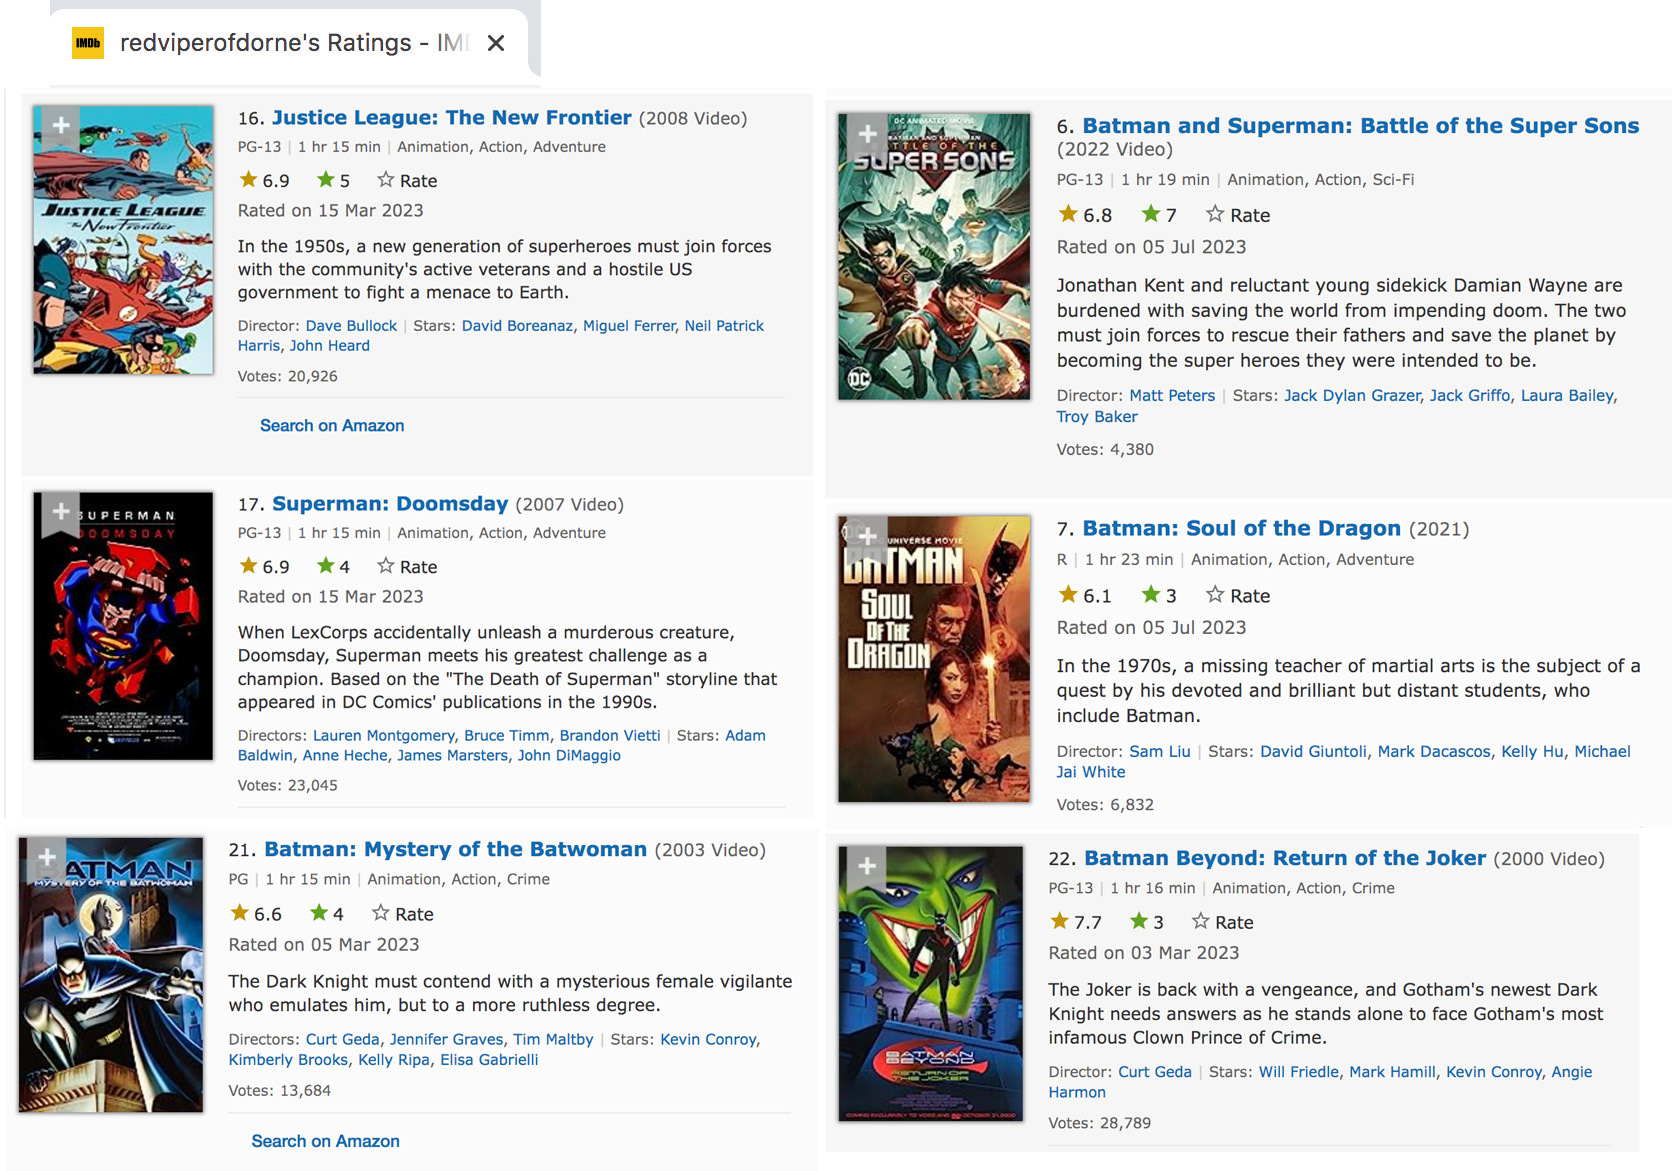This screenshot has width=1676, height=1171.
Task: Open Jennifer Graves director link
Action: 446,1040
